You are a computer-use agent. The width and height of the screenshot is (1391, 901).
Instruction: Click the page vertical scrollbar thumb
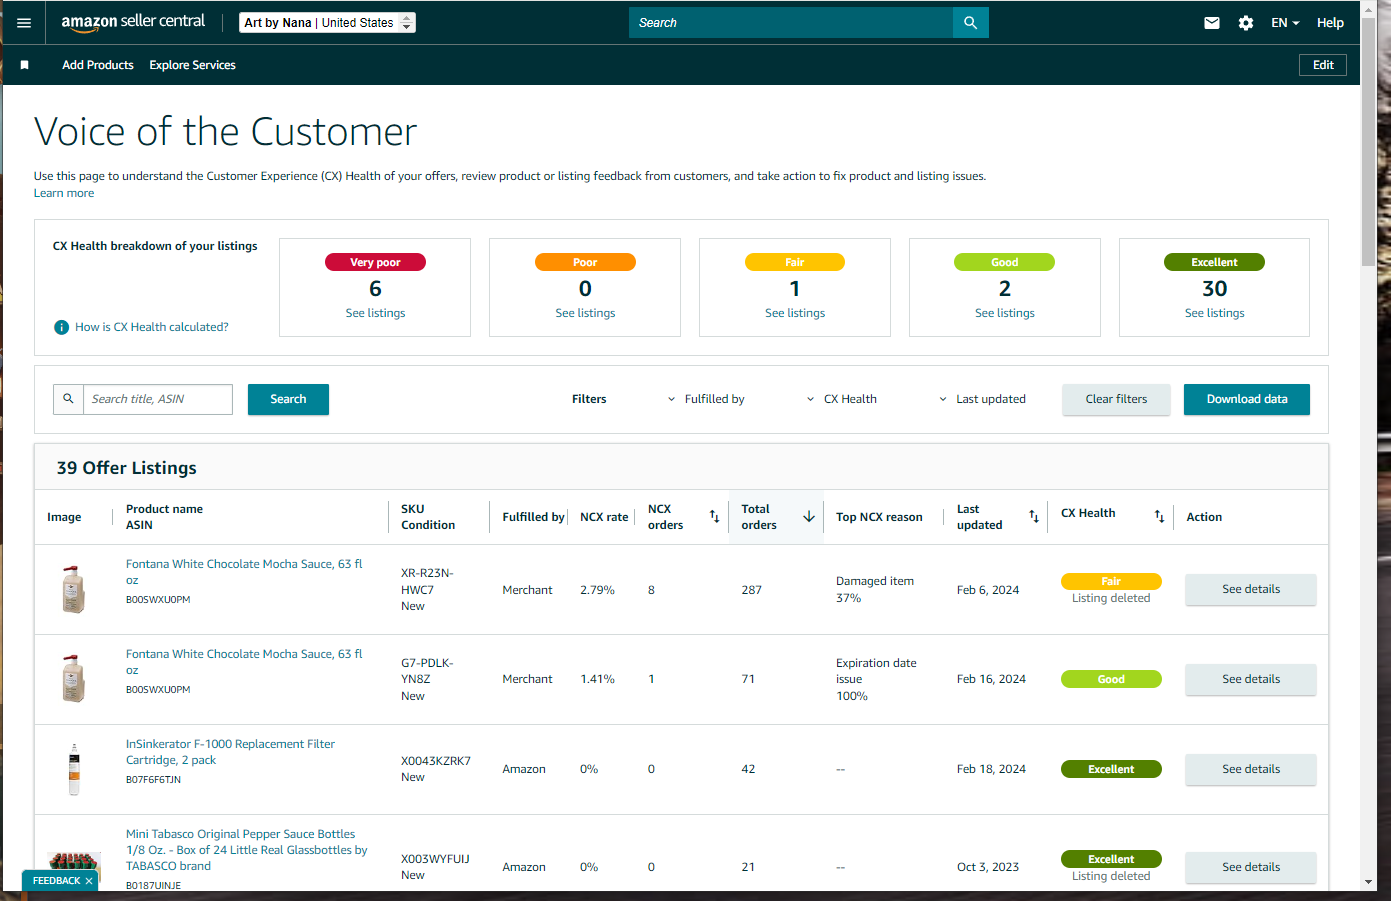point(1369,140)
